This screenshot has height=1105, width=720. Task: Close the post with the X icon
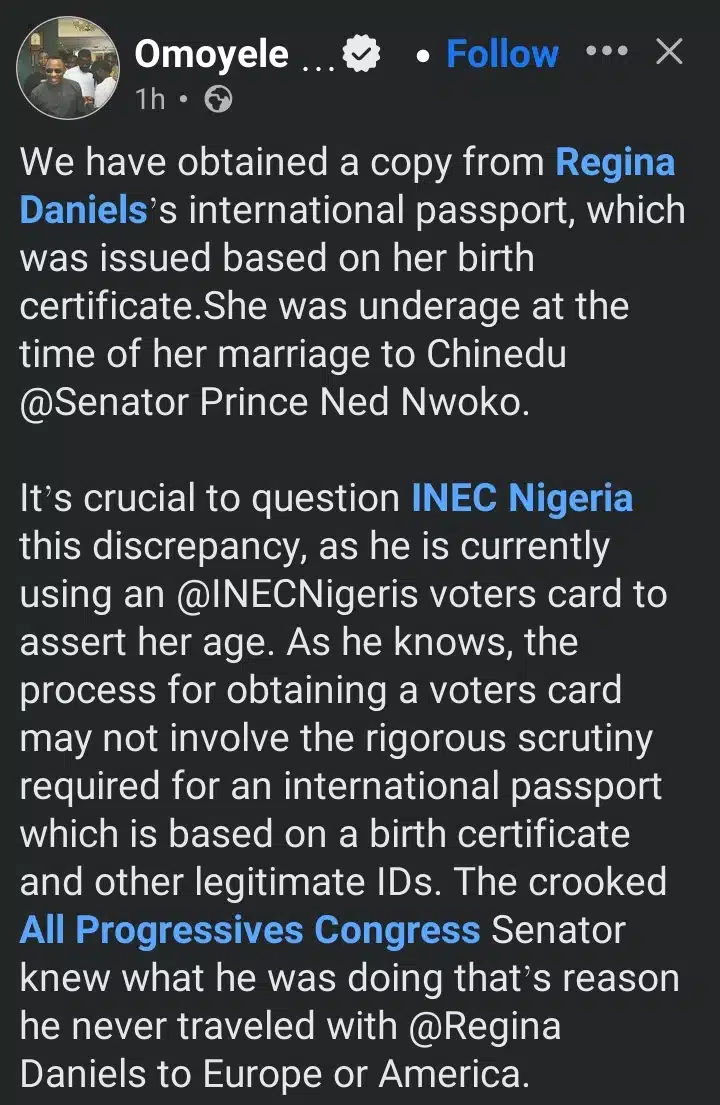tap(669, 52)
